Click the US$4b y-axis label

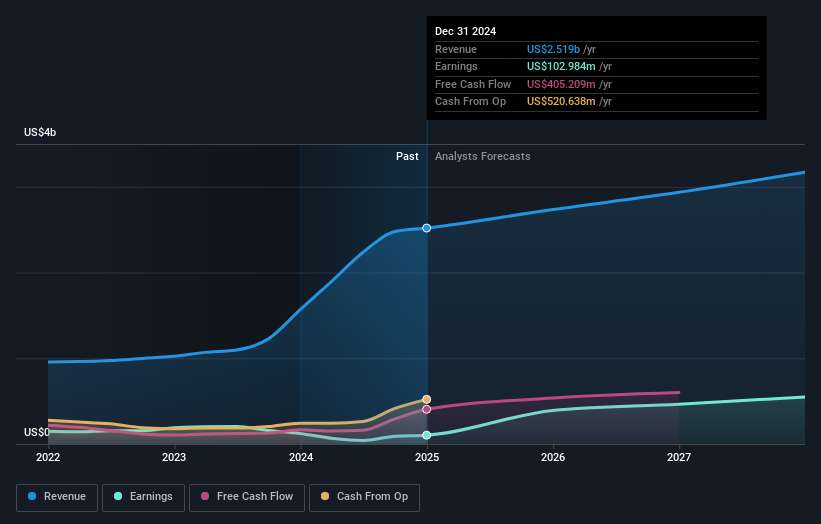tap(40, 132)
